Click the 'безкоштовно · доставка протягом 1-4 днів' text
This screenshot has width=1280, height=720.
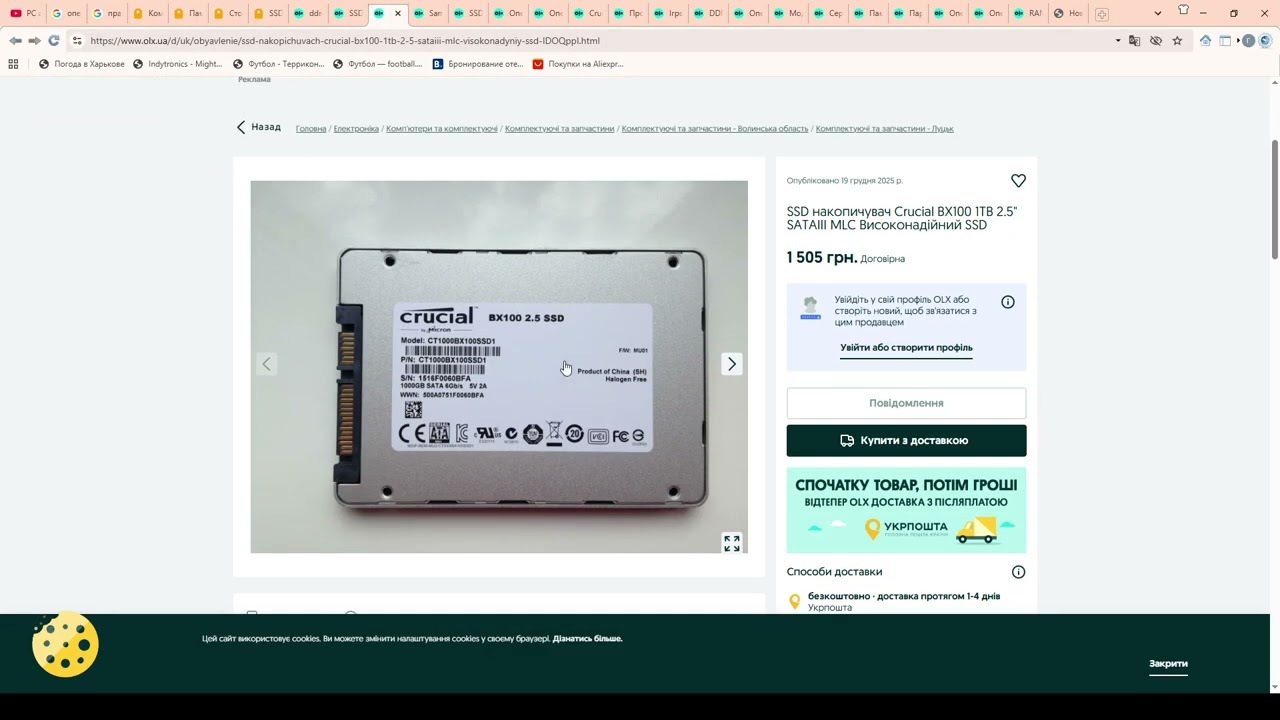tap(904, 596)
